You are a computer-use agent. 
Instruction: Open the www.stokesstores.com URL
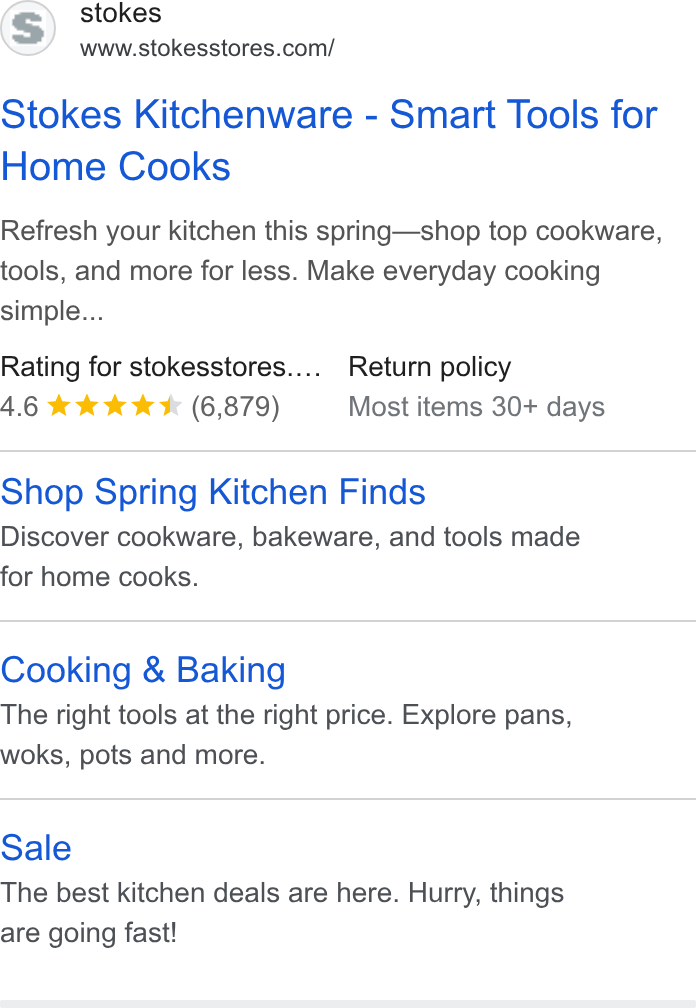tap(207, 48)
